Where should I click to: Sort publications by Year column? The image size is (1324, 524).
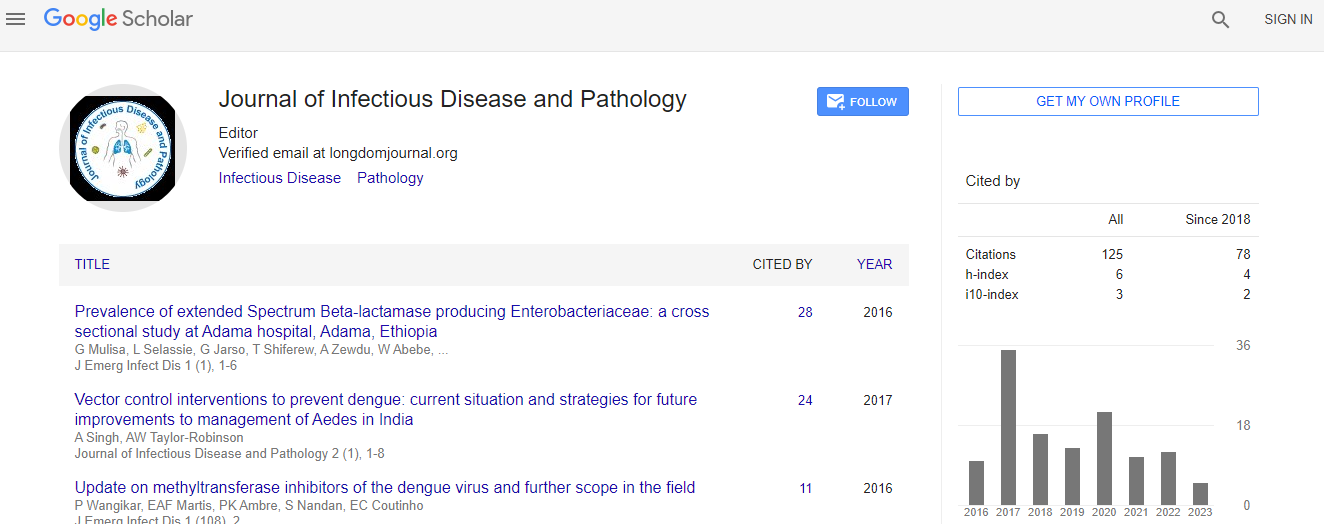click(874, 265)
